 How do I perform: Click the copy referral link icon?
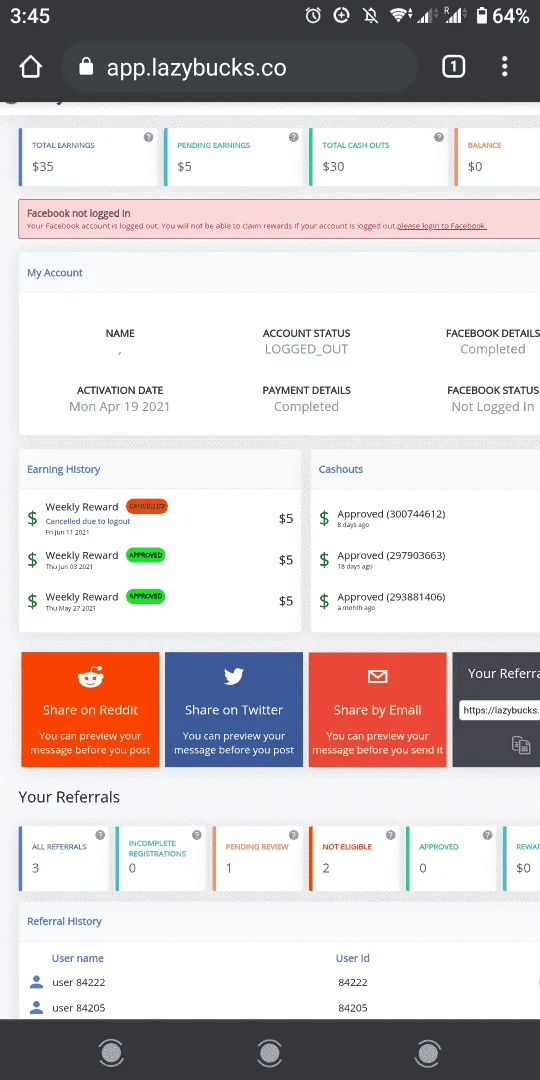[521, 745]
